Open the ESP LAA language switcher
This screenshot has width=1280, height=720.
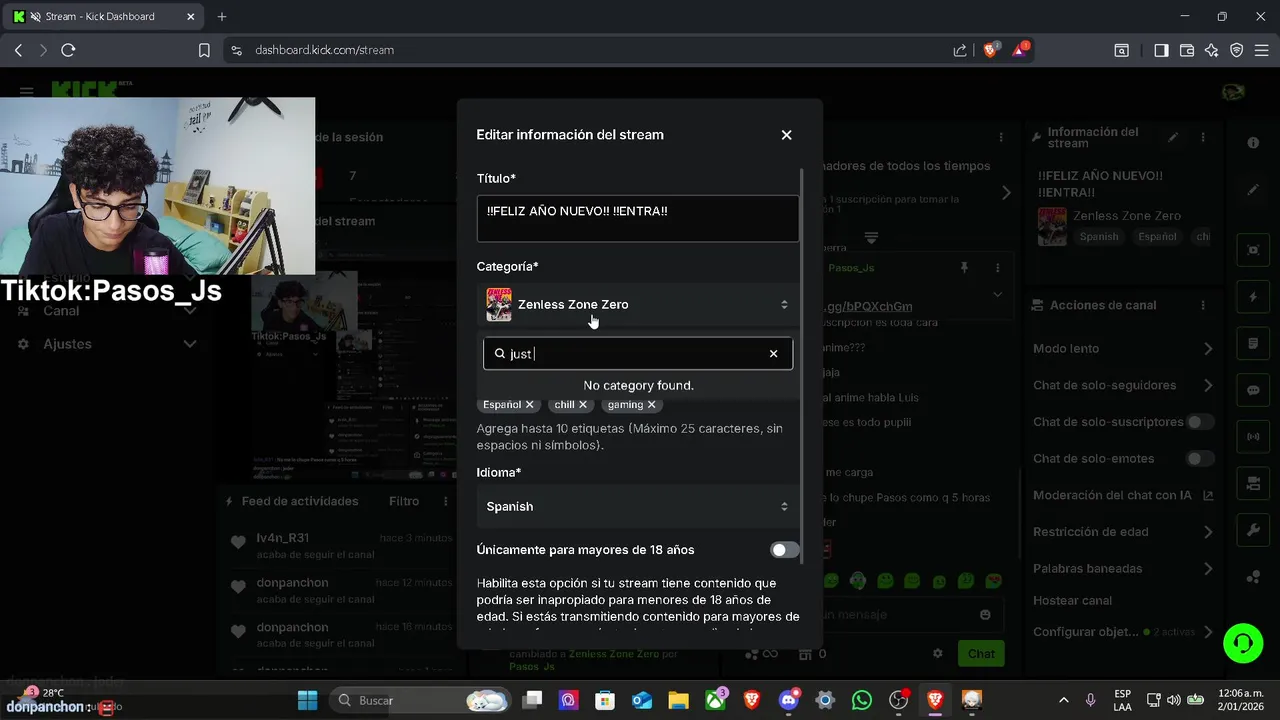click(1122, 700)
